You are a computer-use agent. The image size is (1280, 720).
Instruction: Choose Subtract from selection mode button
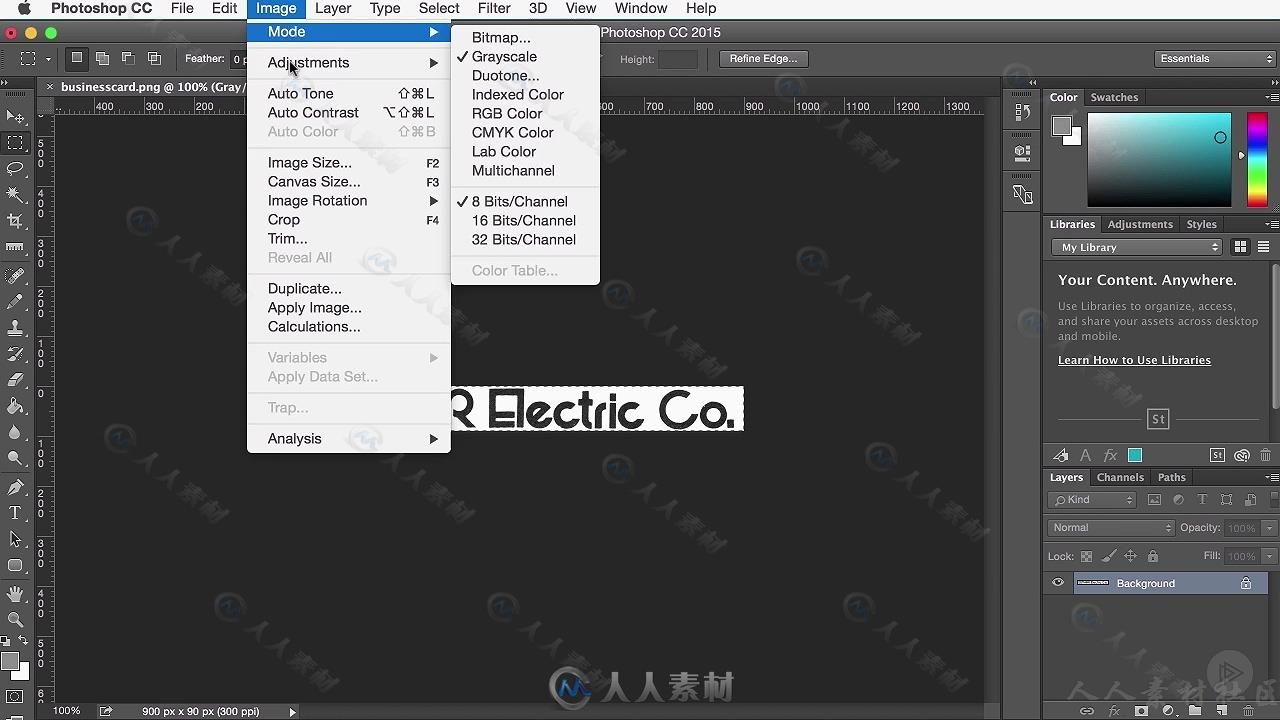[x=128, y=59]
